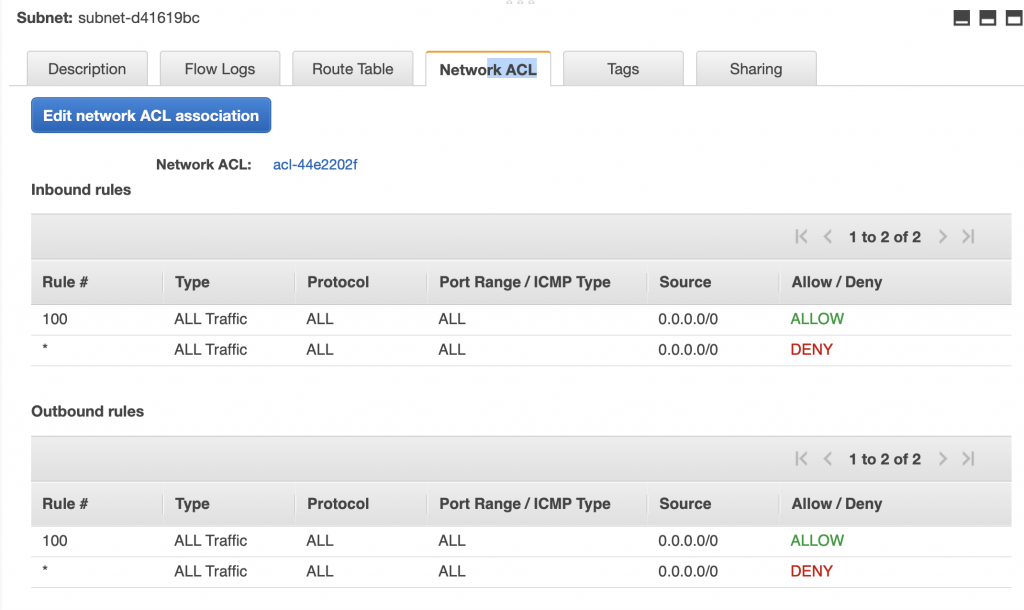Click the subnet-d41619bc subnet ID text
The image size is (1024, 610).
[139, 18]
